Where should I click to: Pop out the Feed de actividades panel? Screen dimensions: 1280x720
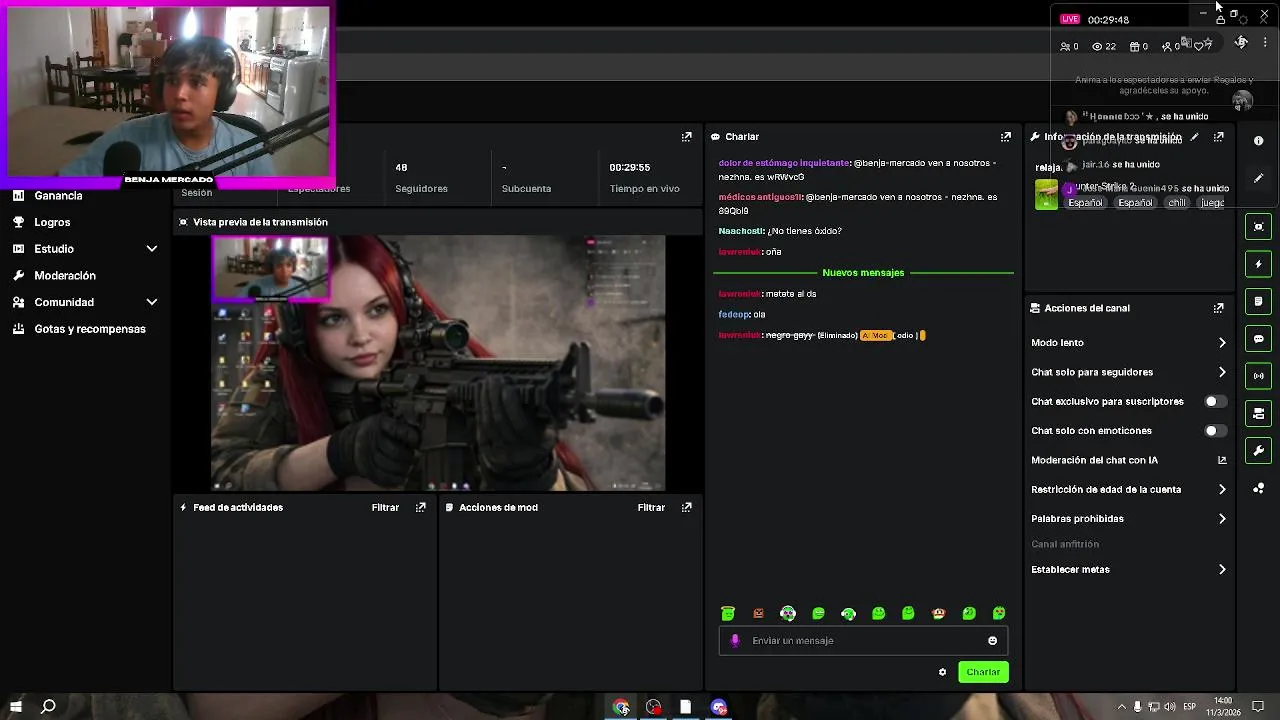coord(421,507)
